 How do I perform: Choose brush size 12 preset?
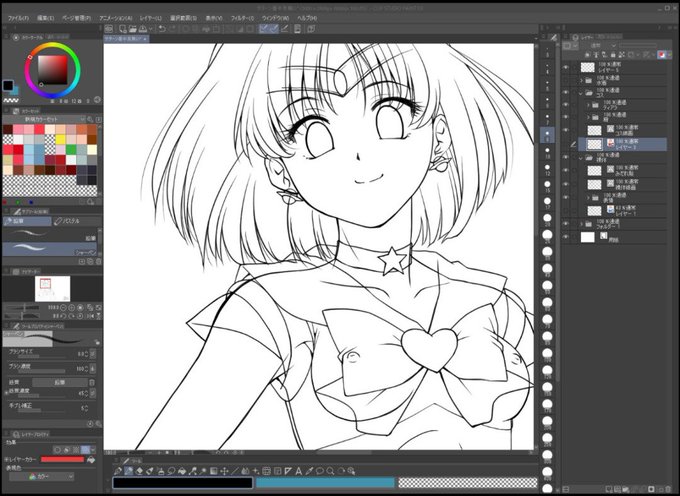pyautogui.click(x=547, y=168)
